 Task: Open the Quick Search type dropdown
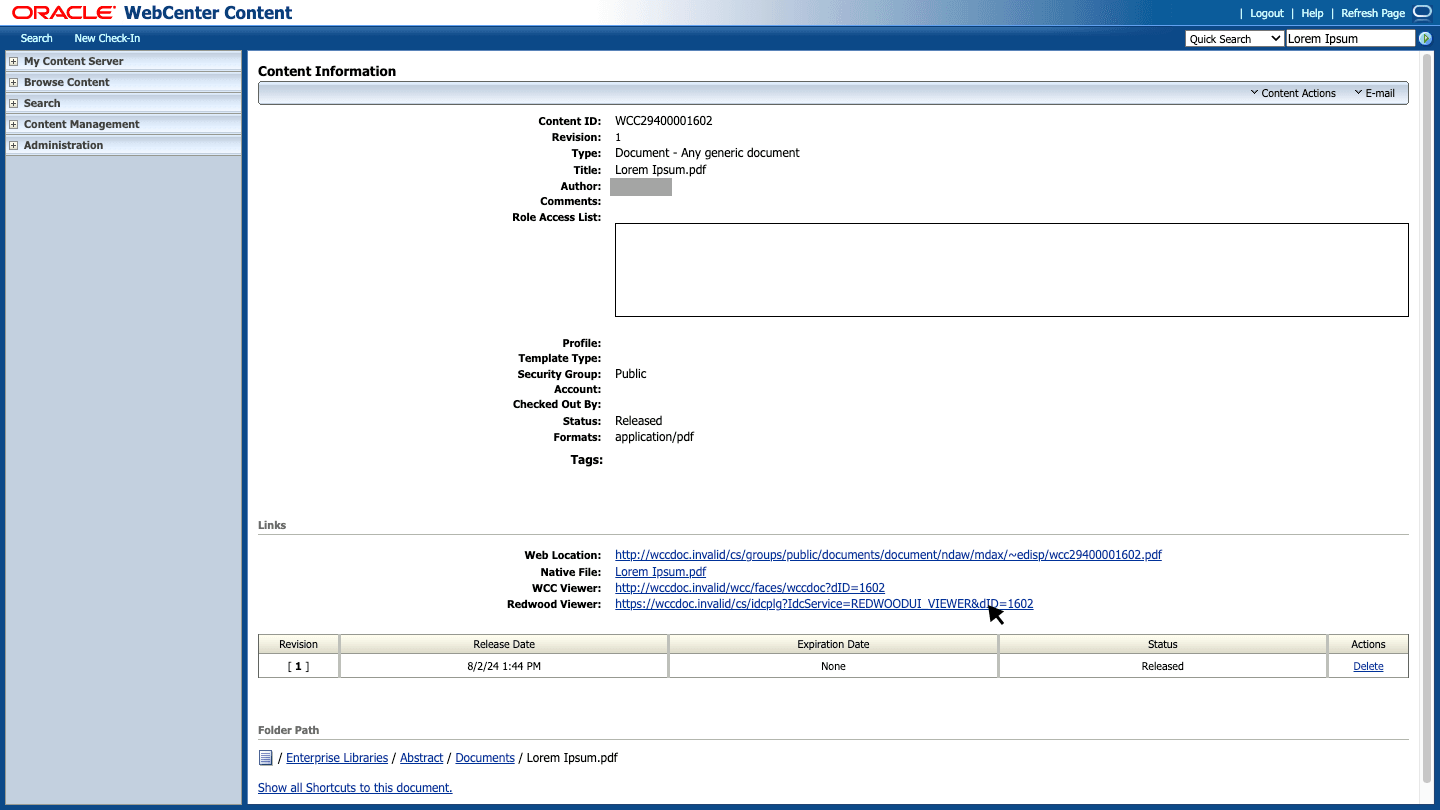(x=1235, y=39)
